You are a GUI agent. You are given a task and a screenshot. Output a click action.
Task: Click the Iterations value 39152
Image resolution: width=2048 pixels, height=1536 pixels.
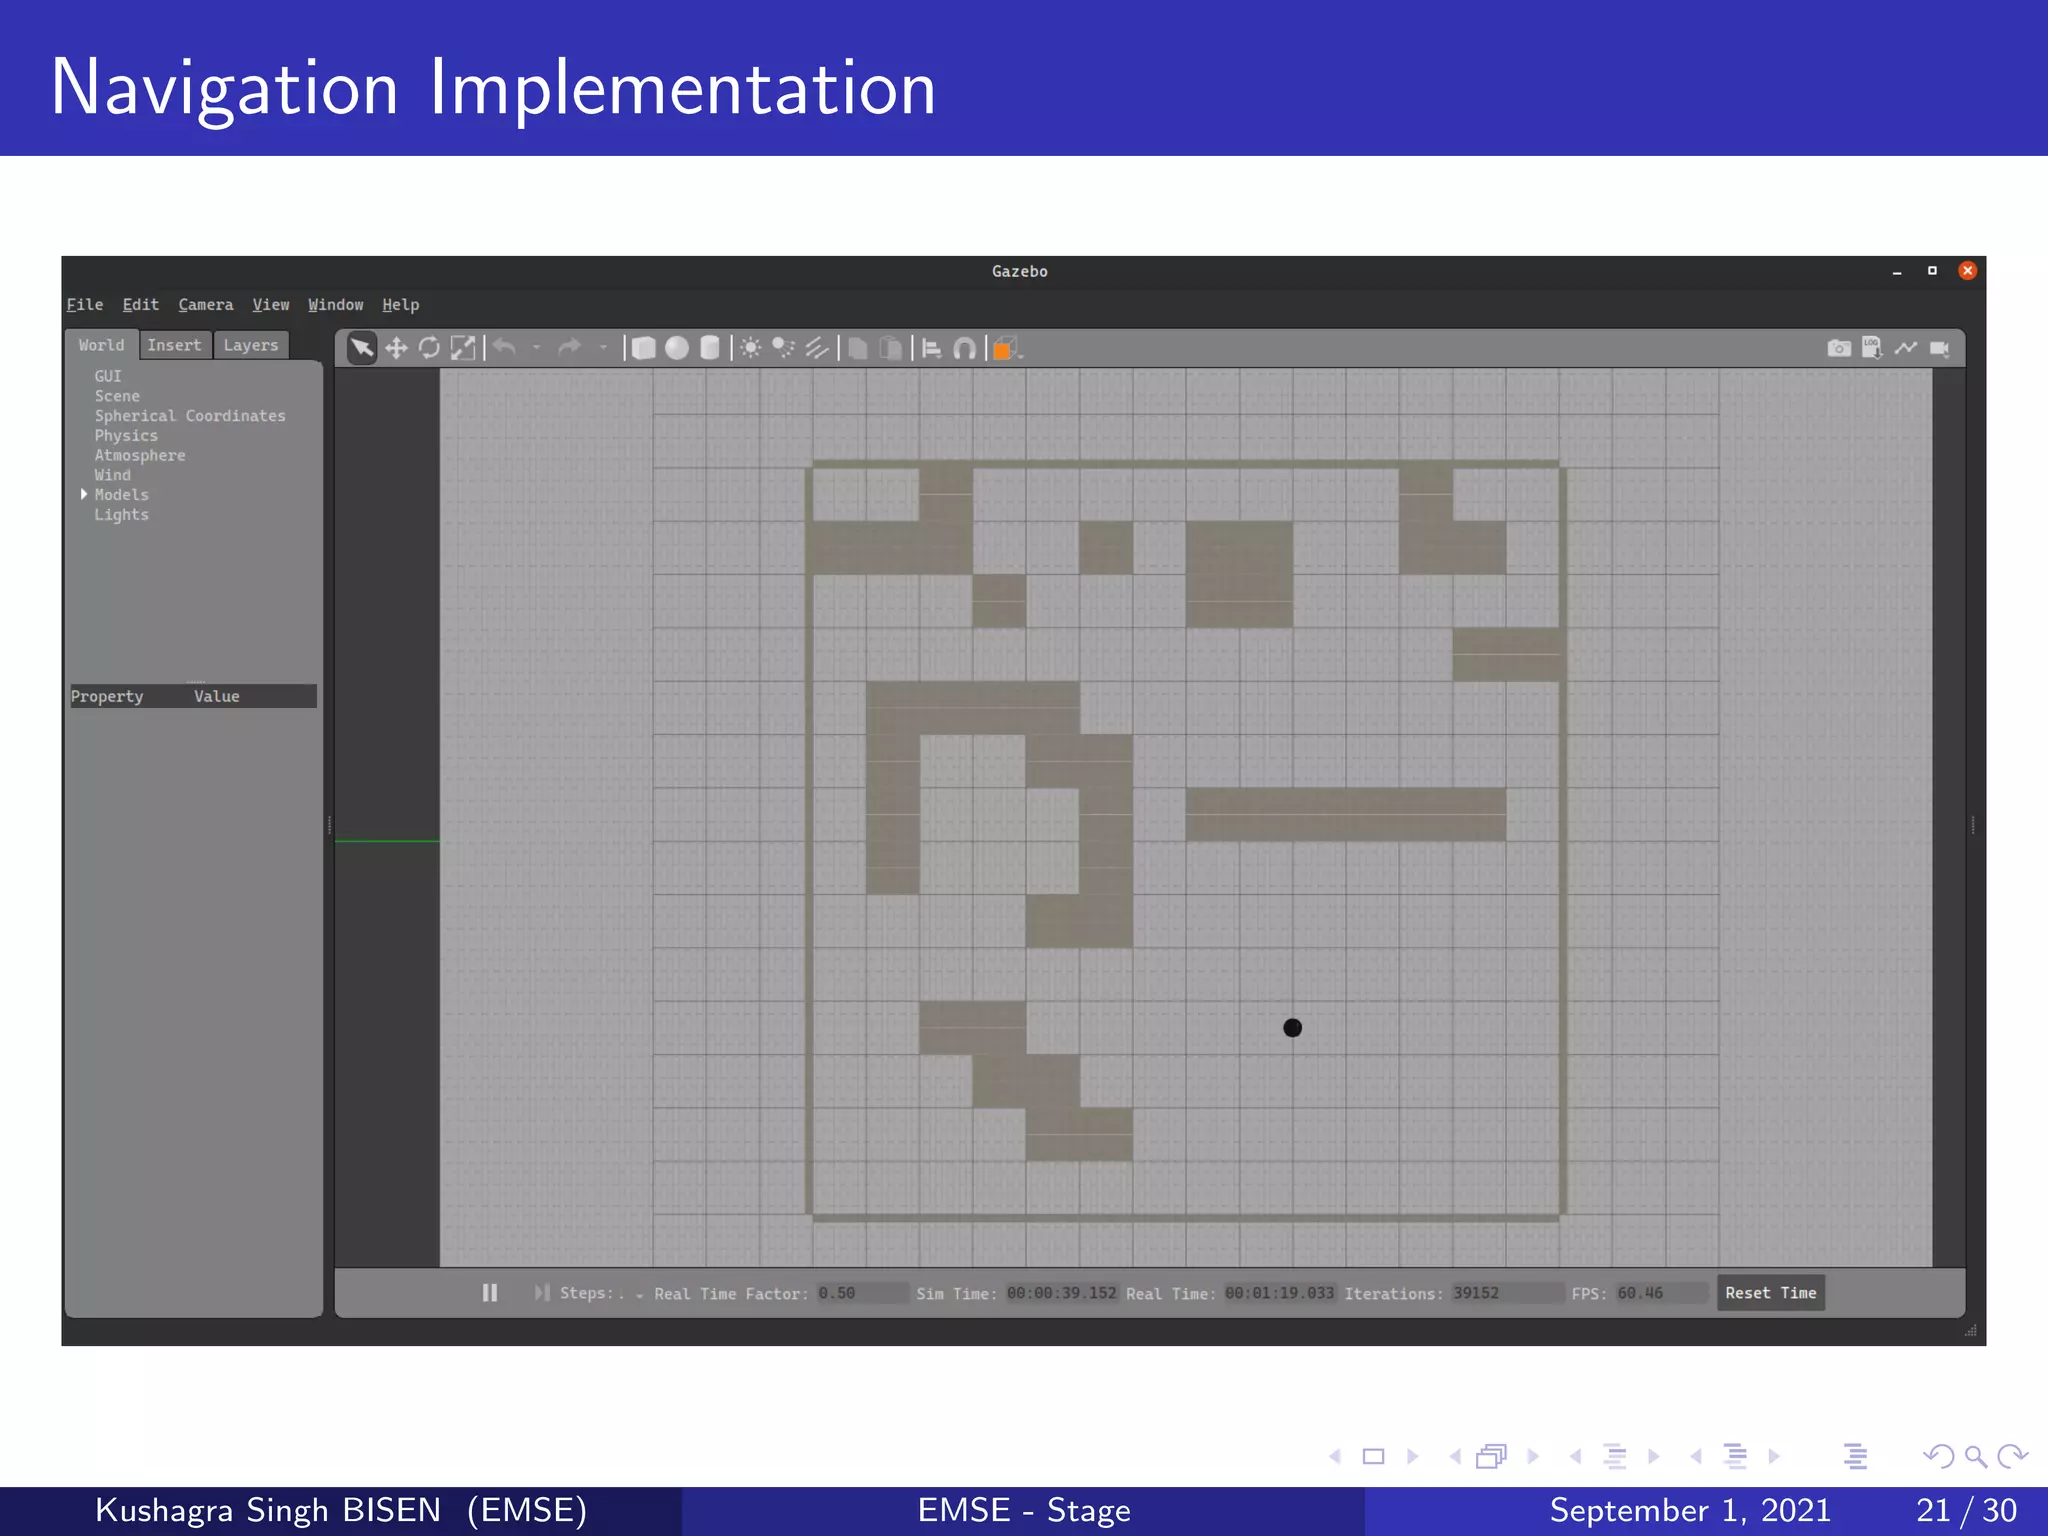click(1507, 1293)
